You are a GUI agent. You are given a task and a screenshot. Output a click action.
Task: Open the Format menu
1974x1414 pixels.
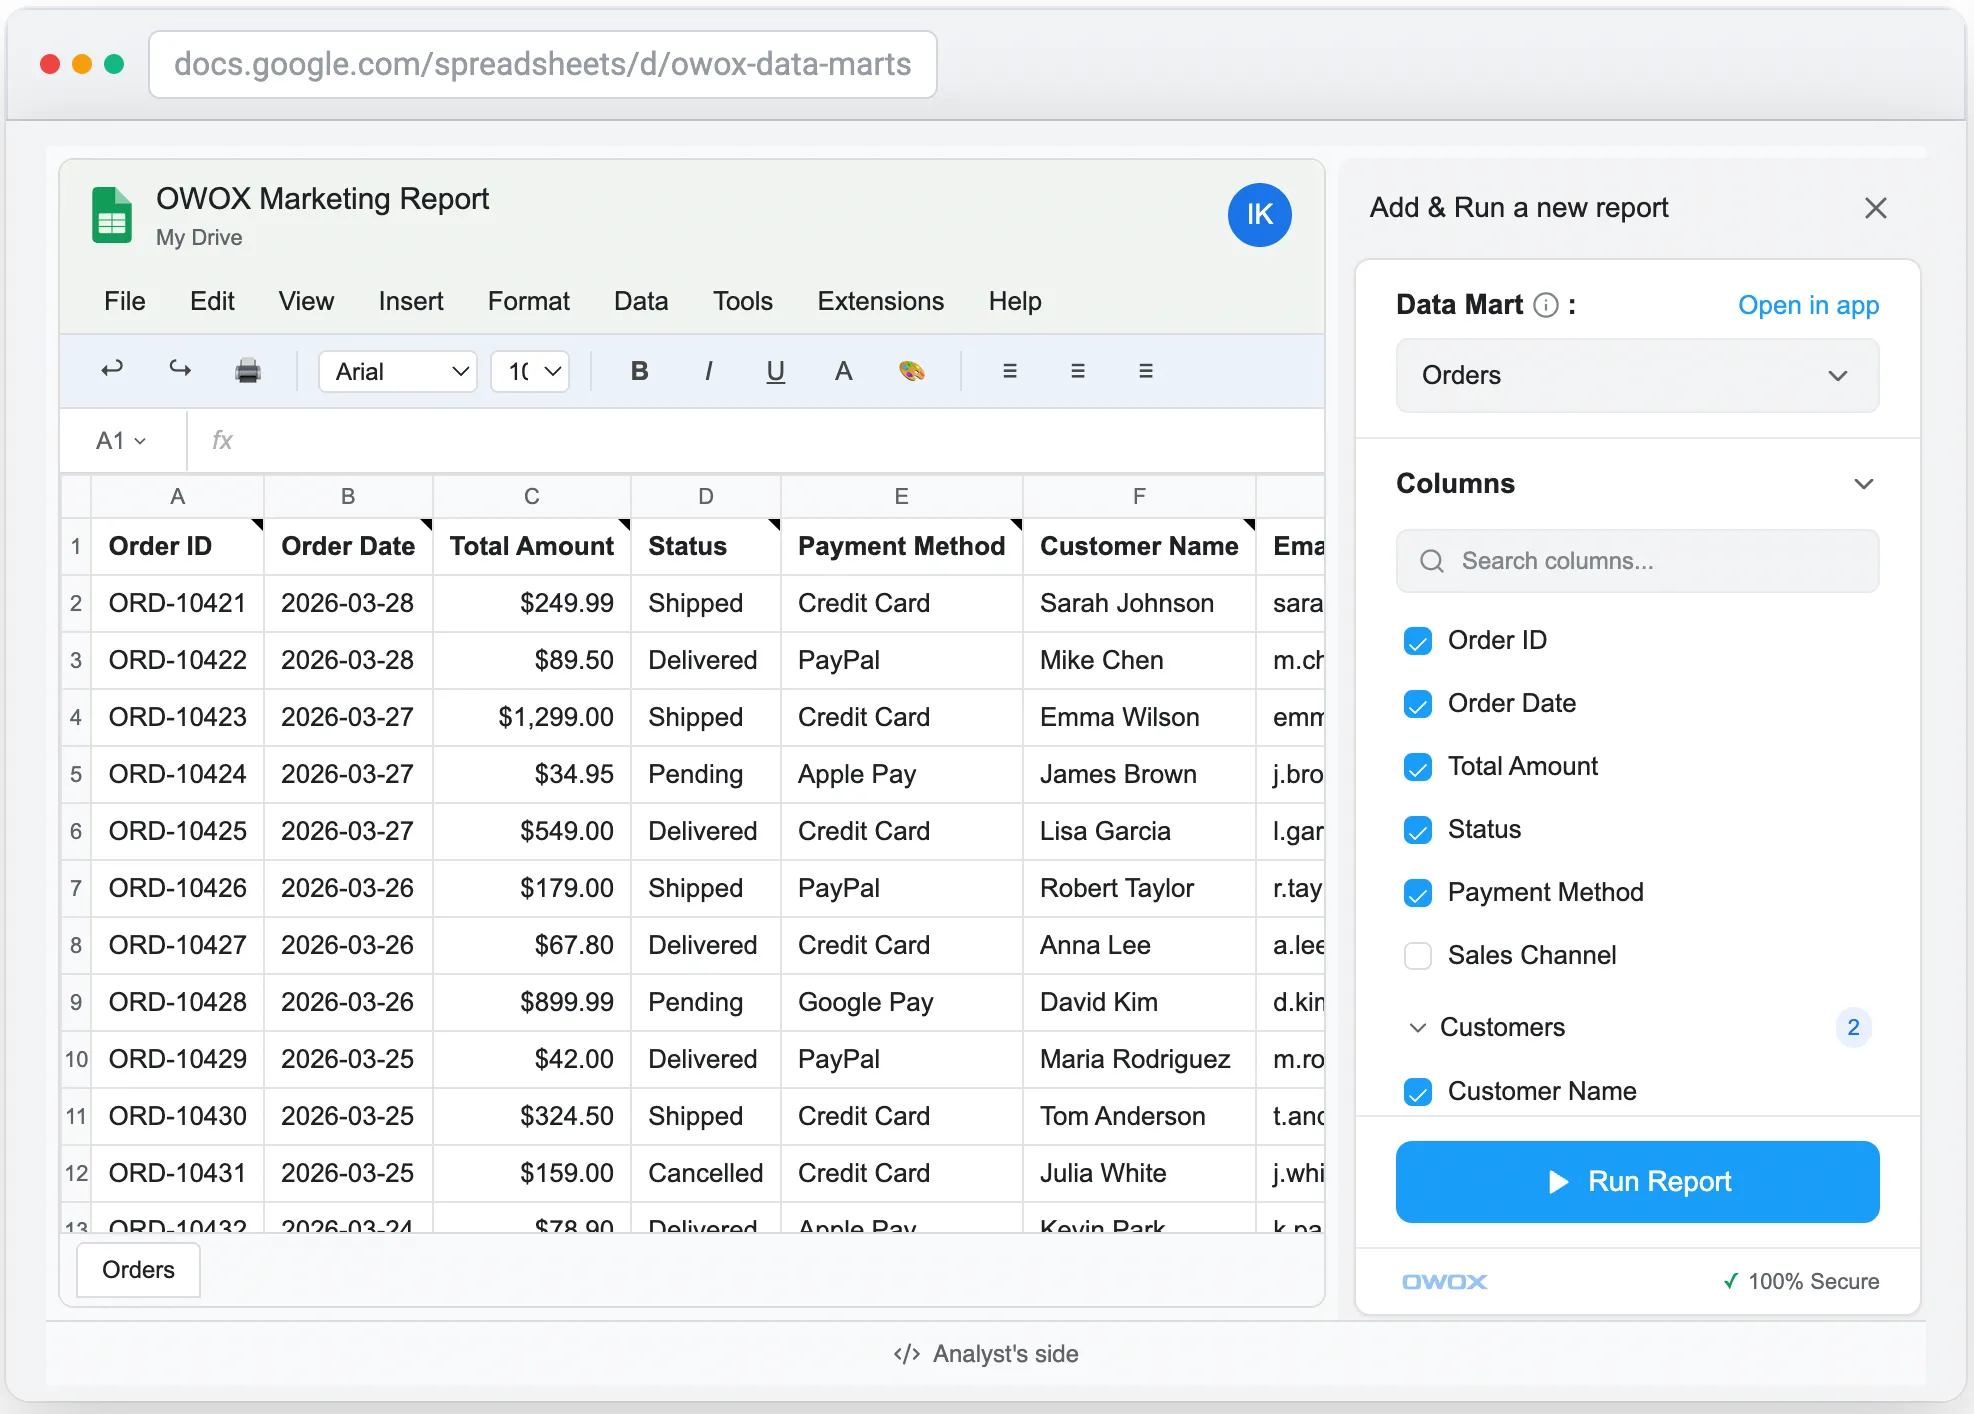point(528,301)
